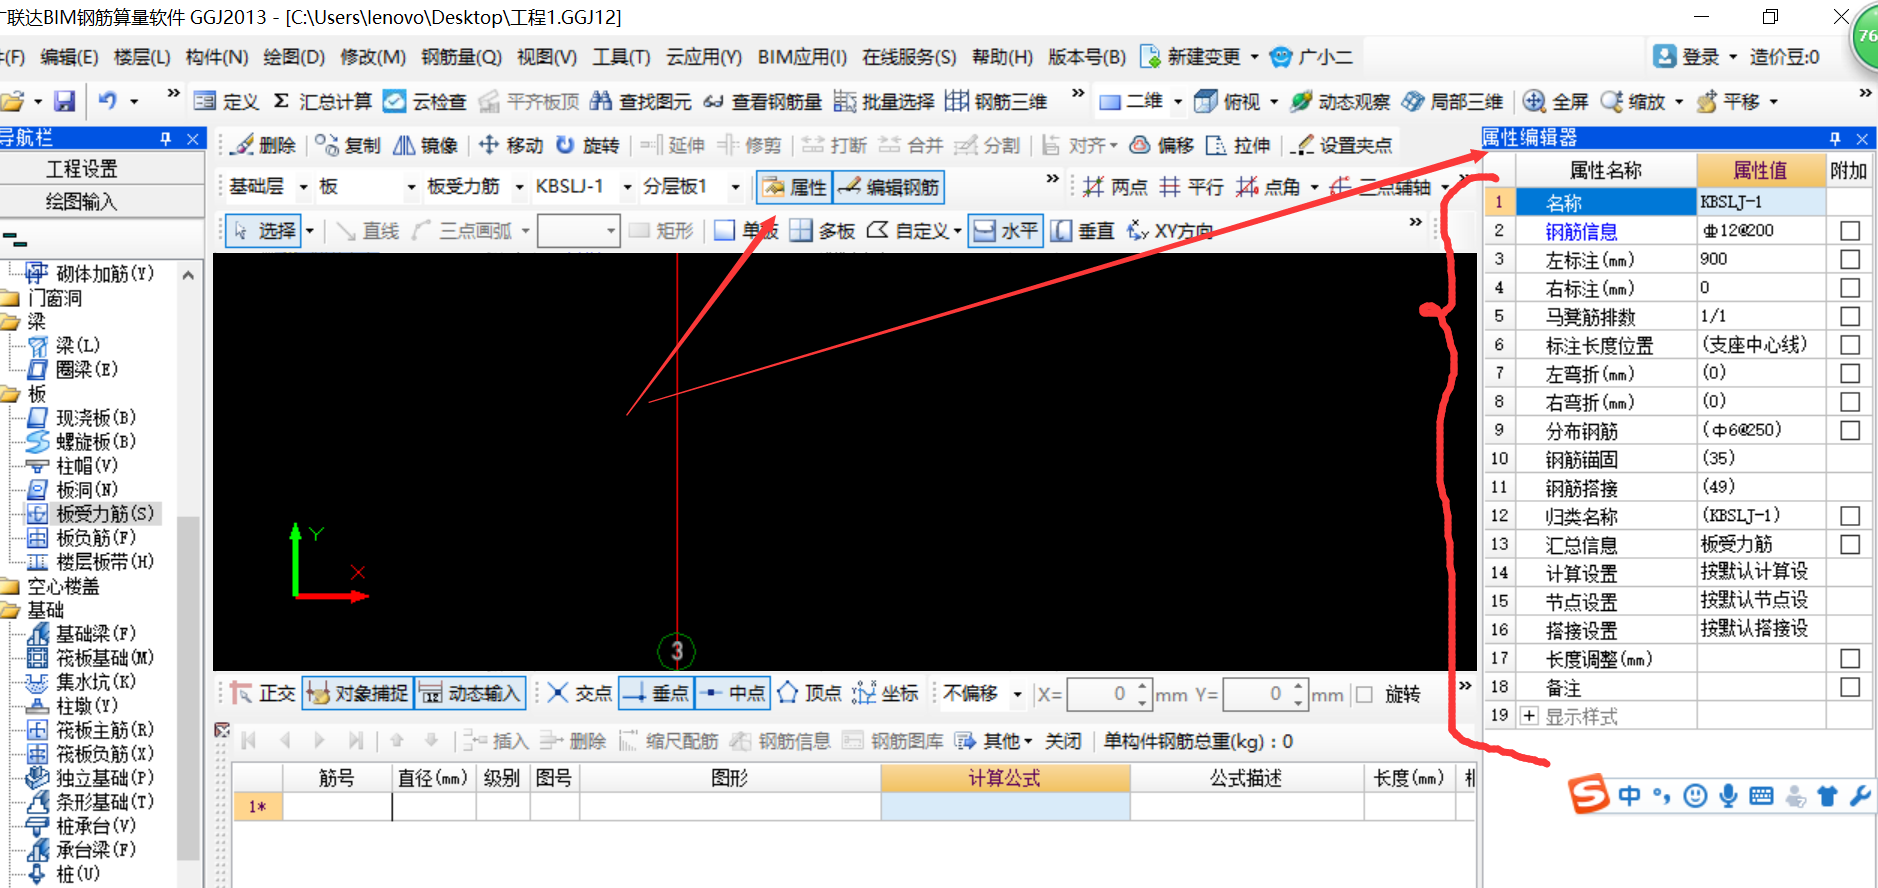Click the 偏移 offset tool

[1161, 145]
